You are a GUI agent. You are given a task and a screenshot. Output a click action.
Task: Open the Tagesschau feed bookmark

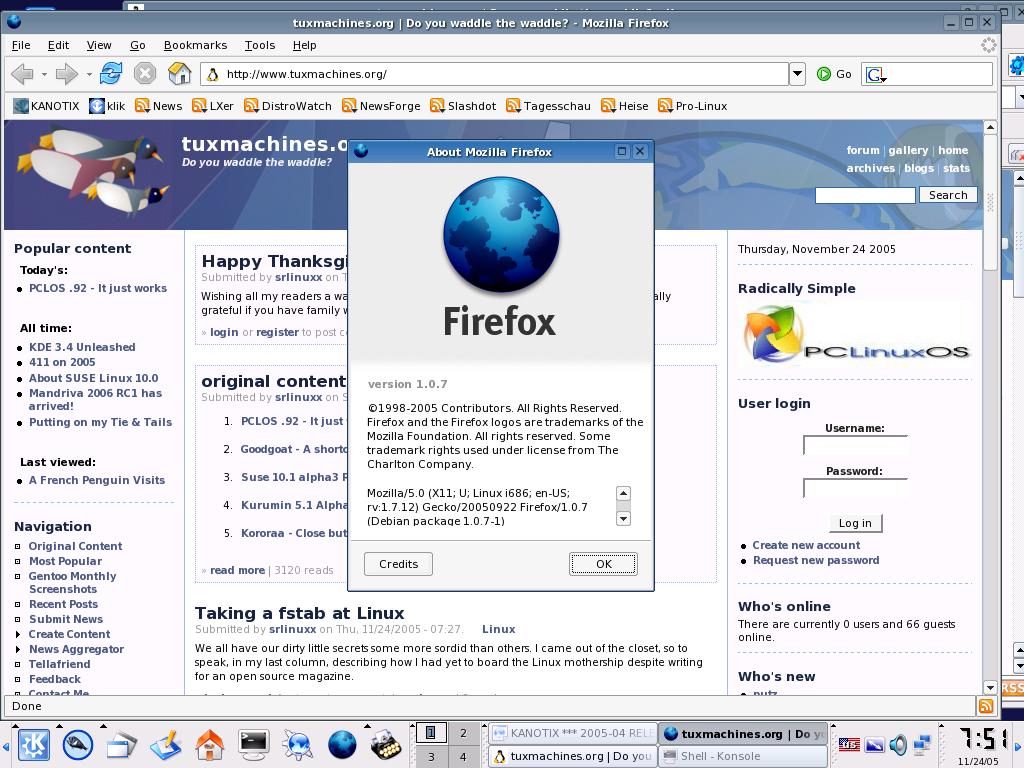(x=549, y=106)
